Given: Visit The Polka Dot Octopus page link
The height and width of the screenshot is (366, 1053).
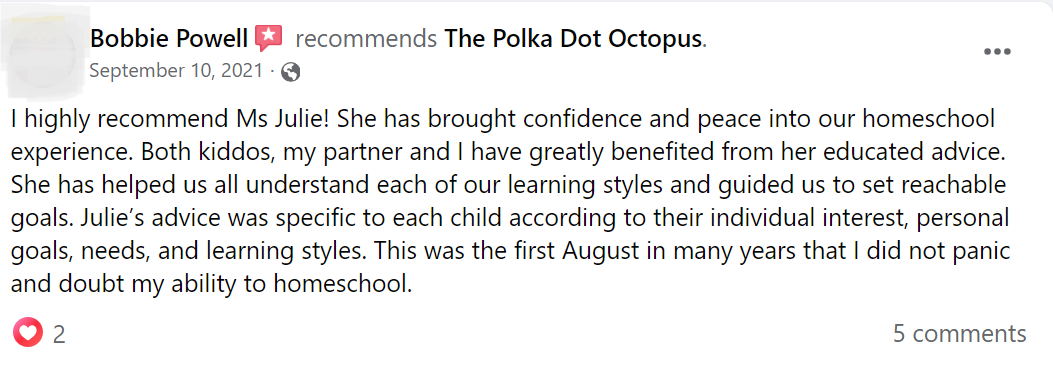Looking at the screenshot, I should [x=573, y=39].
